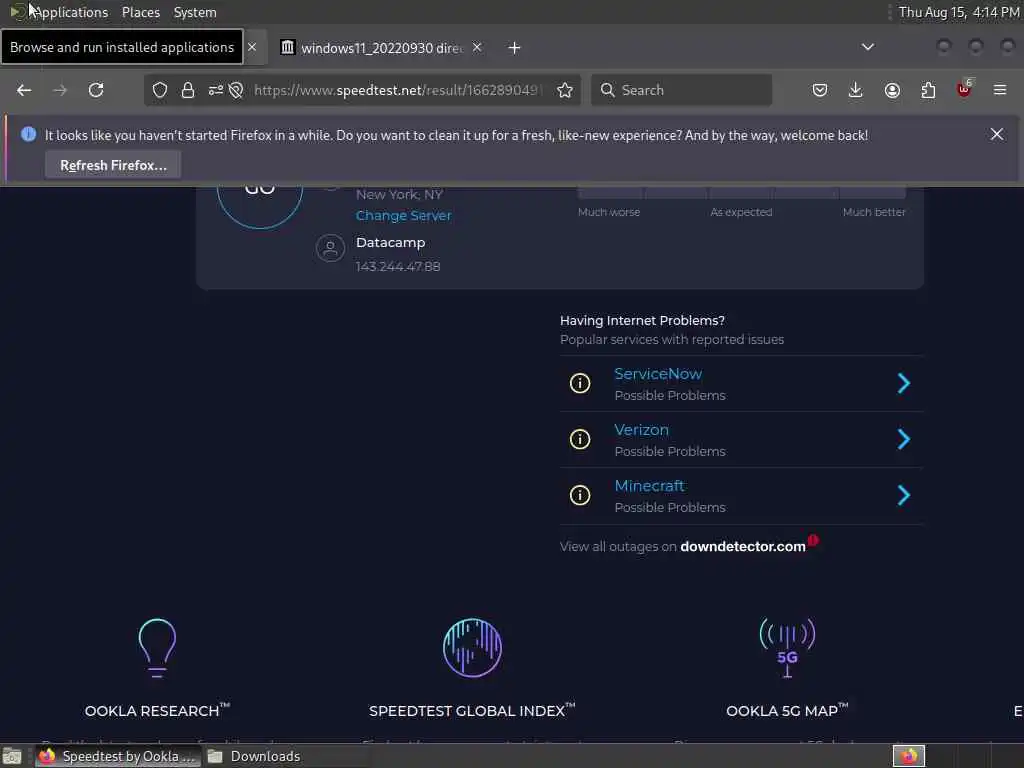Open OOKLA RESEARCH heading link

(157, 711)
